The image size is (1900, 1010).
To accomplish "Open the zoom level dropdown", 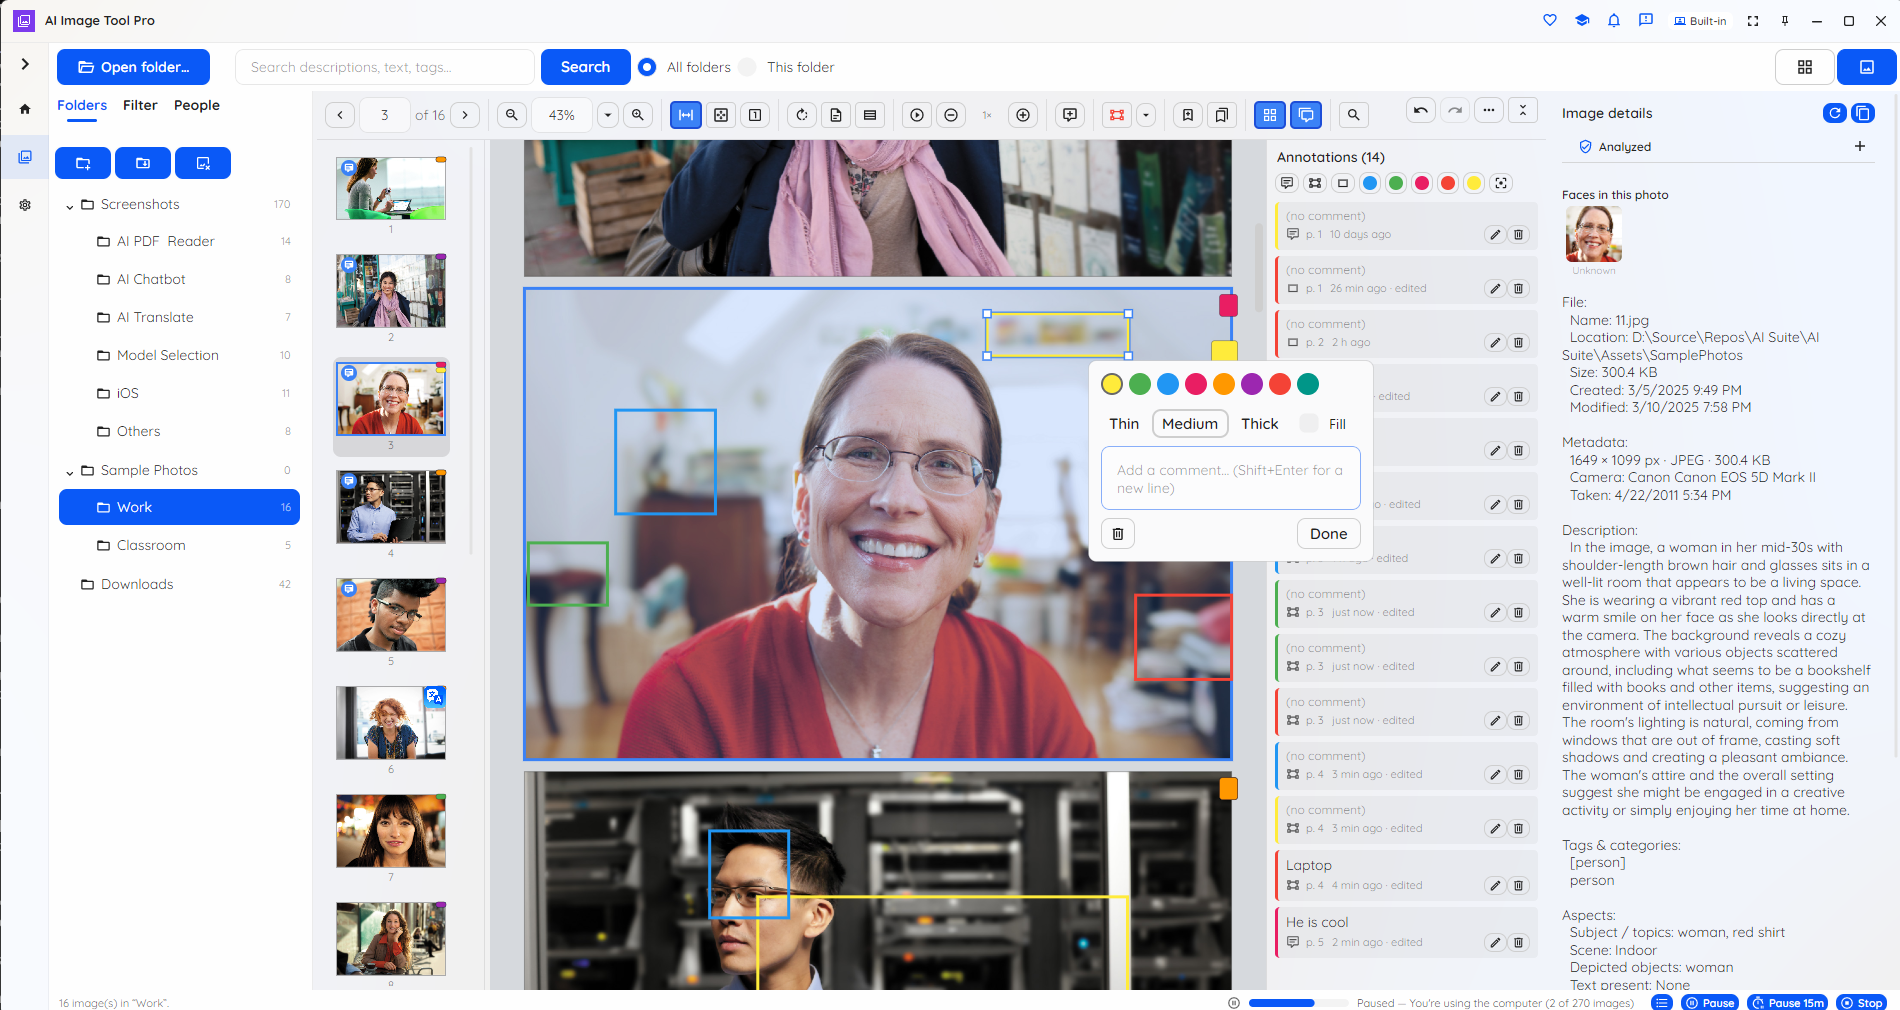I will (608, 115).
